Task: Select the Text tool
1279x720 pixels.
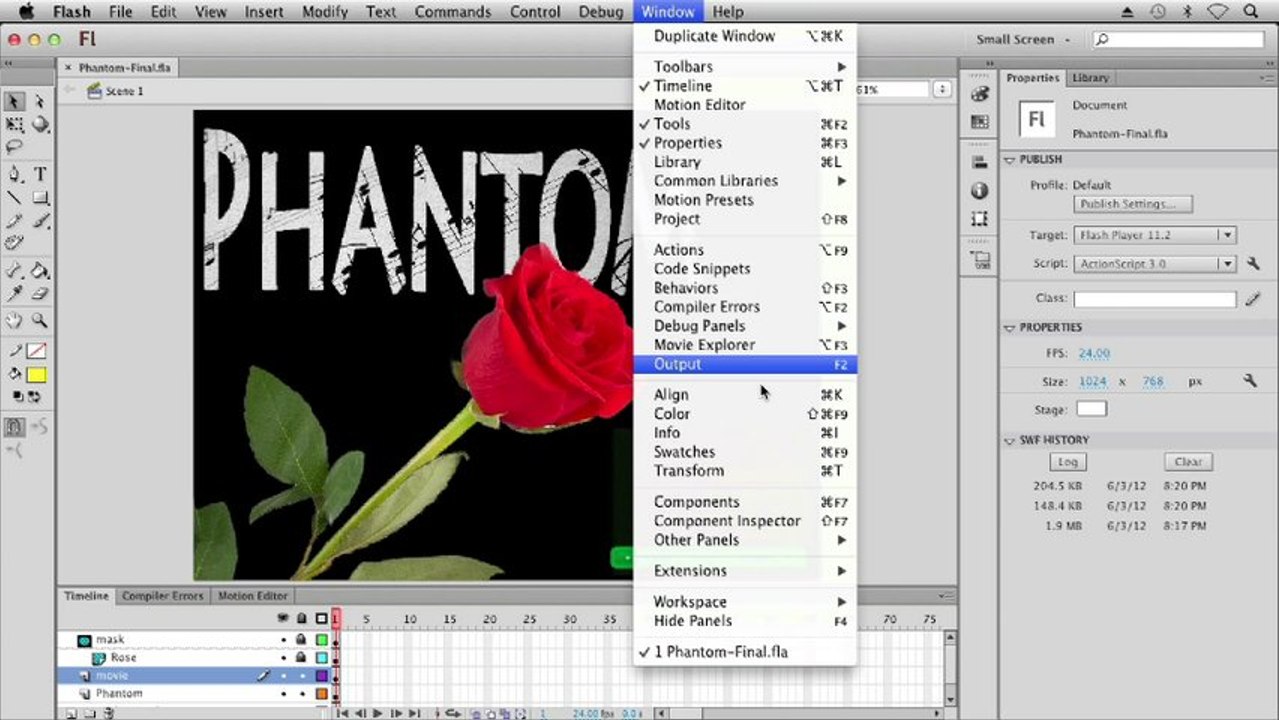Action: point(40,174)
